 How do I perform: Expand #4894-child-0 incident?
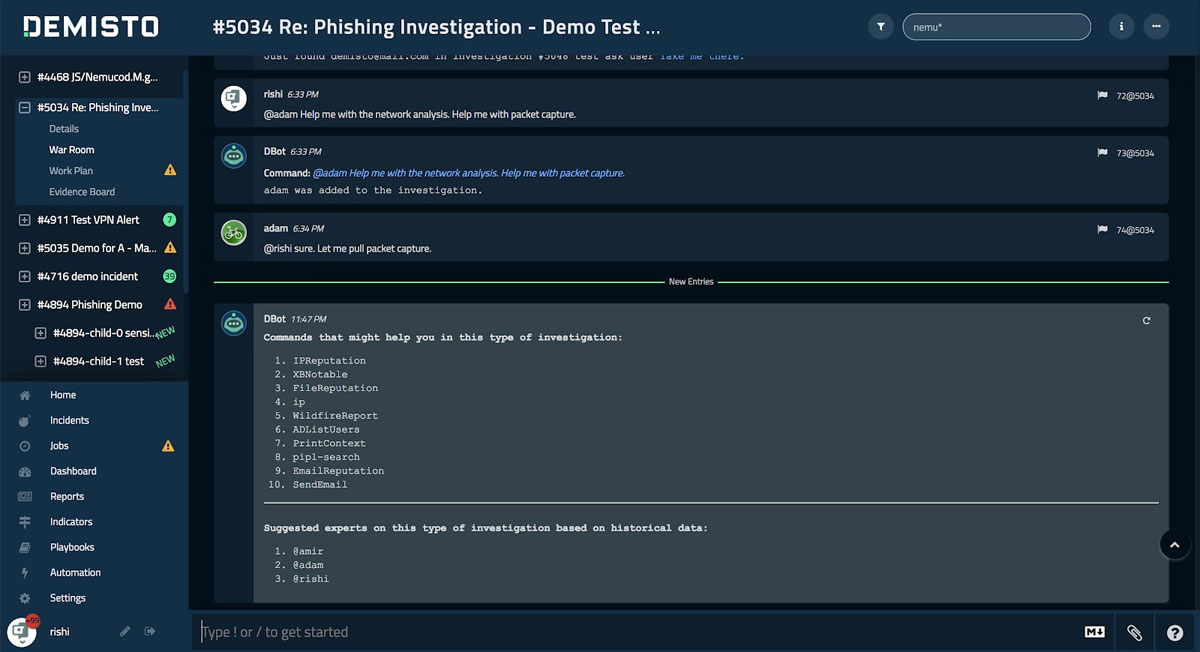pyautogui.click(x=41, y=333)
